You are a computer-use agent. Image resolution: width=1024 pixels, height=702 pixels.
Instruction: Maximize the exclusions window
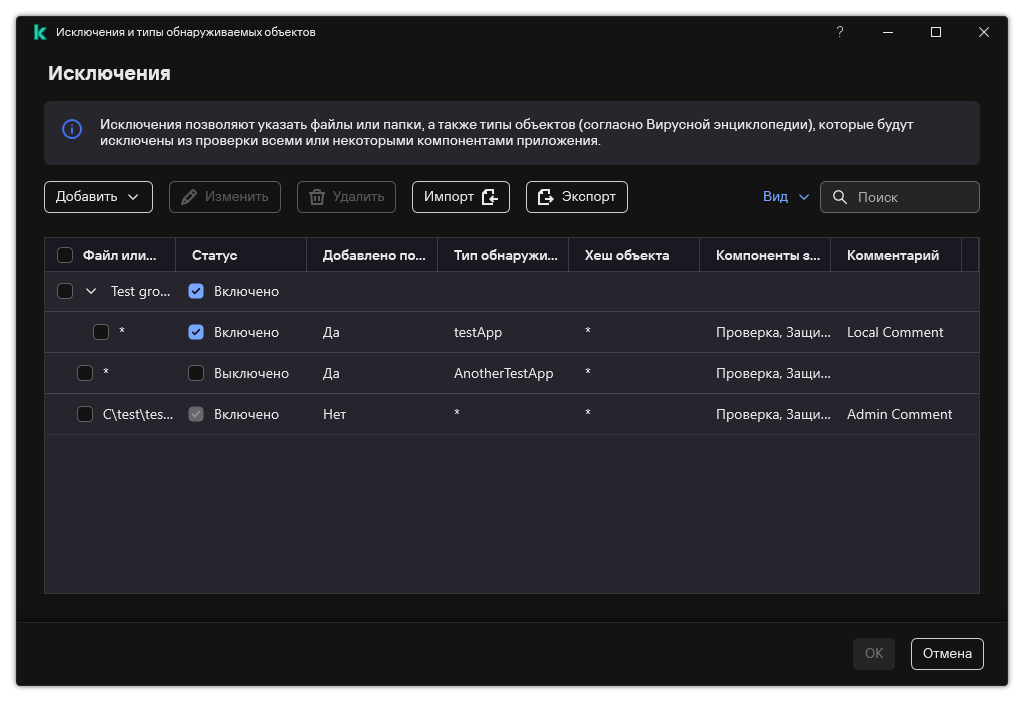(935, 32)
